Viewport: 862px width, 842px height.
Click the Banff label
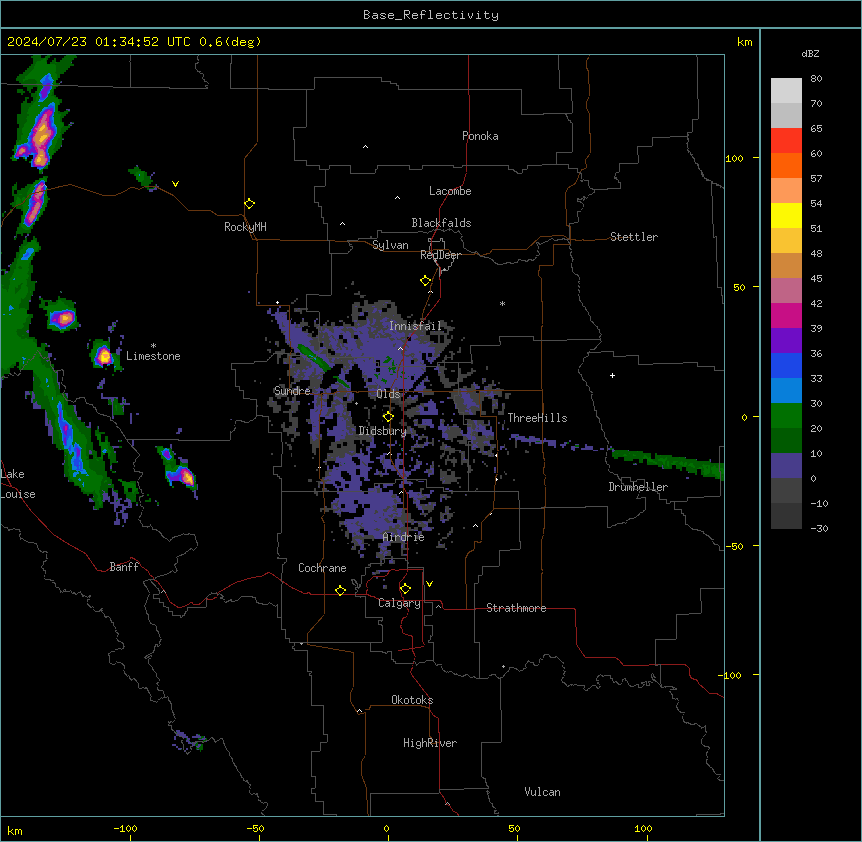[124, 567]
